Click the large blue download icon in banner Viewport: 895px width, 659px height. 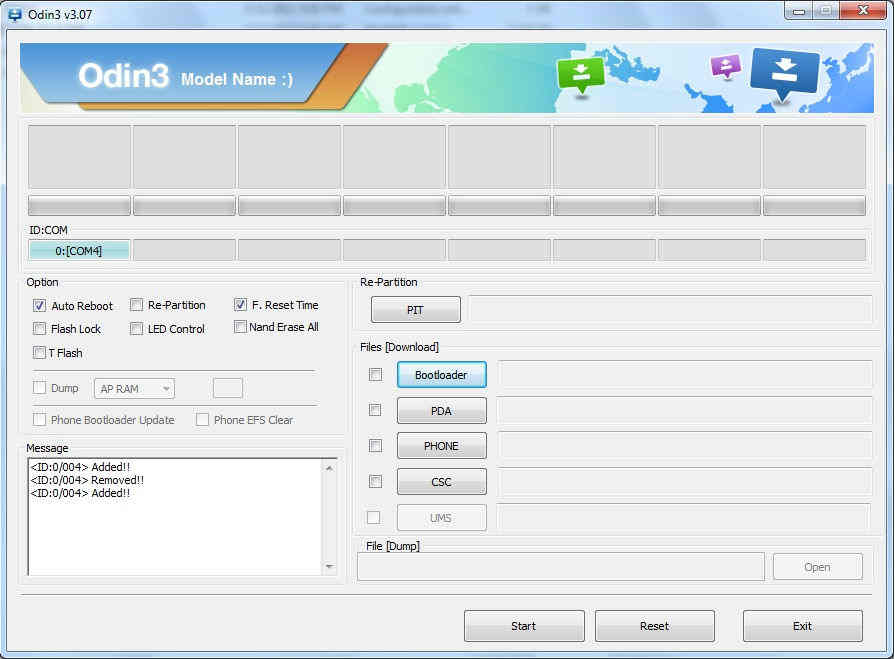[784, 74]
